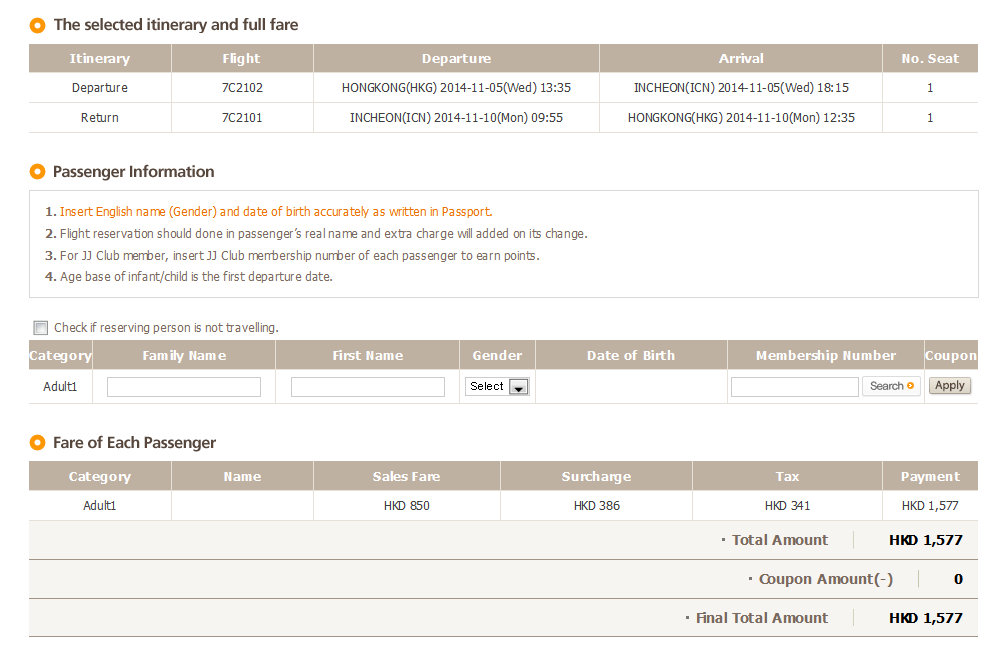
Task: Click the Itinerary column header
Action: [x=100, y=59]
